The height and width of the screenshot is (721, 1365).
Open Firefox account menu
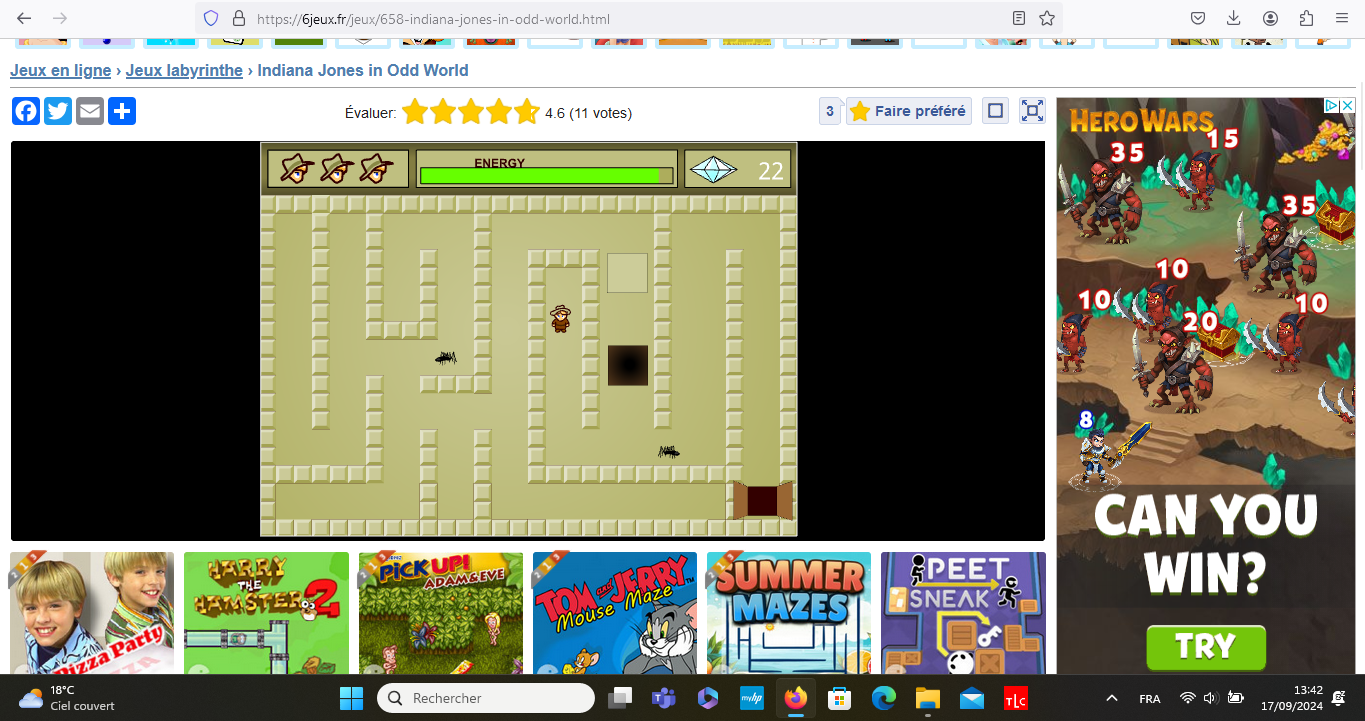(x=1270, y=18)
